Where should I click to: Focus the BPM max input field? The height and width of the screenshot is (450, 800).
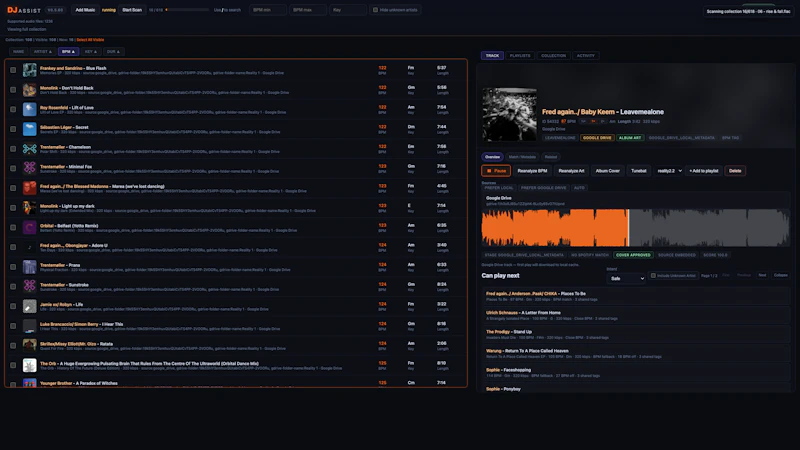(x=308, y=10)
